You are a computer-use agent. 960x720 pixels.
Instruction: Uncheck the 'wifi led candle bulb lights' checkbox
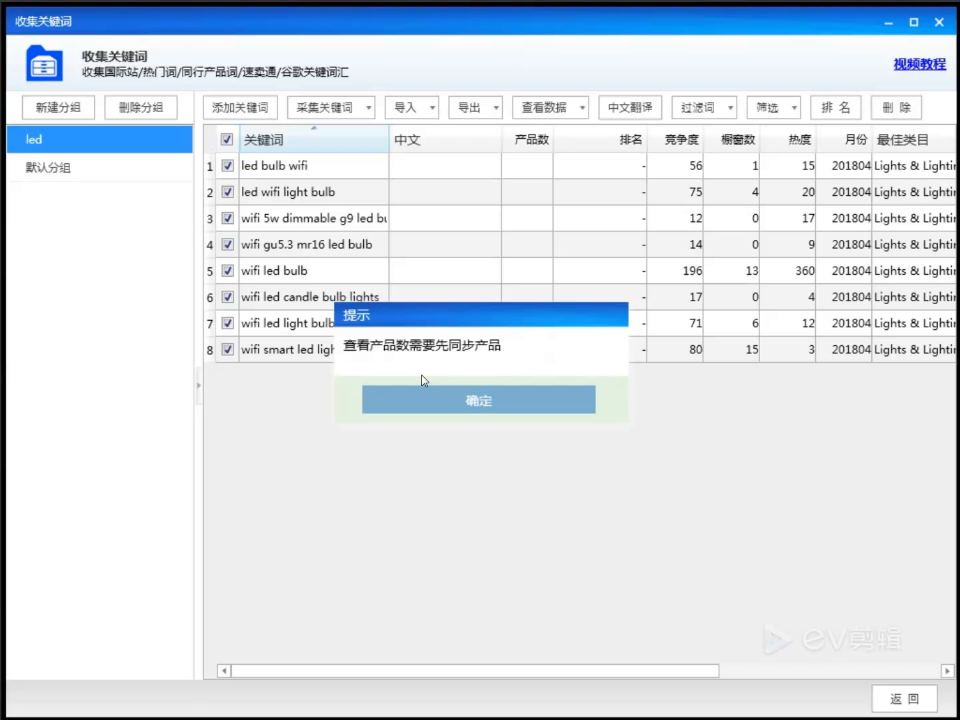(227, 297)
